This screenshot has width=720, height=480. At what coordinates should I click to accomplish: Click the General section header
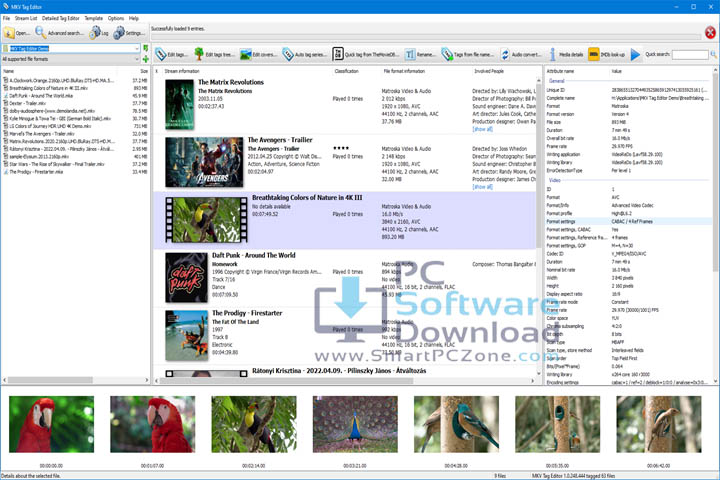pos(557,81)
